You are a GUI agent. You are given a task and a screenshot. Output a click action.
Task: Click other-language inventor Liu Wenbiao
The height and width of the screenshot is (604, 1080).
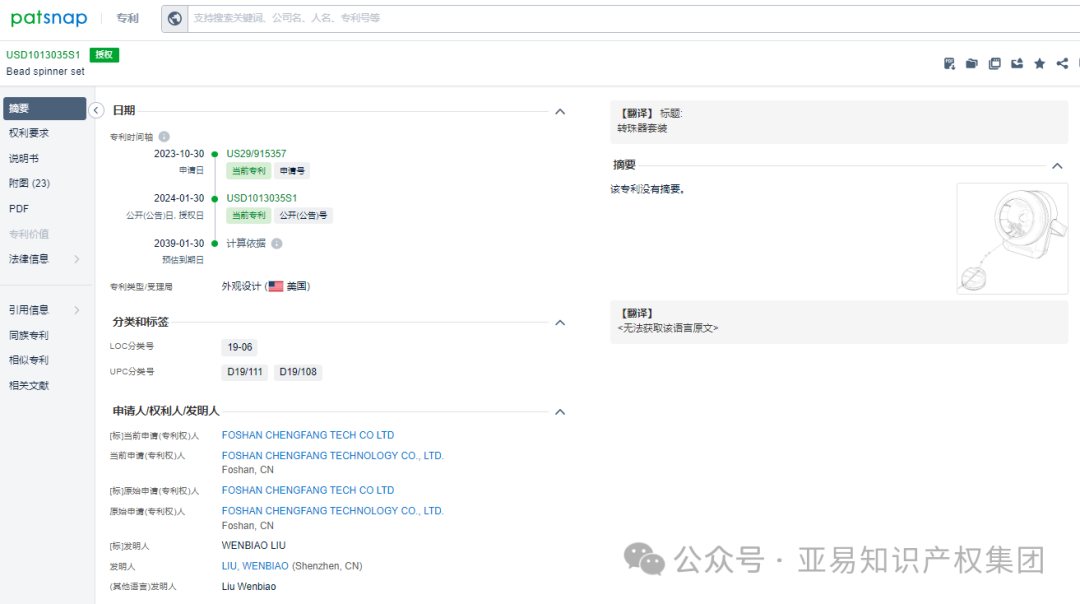(x=249, y=587)
